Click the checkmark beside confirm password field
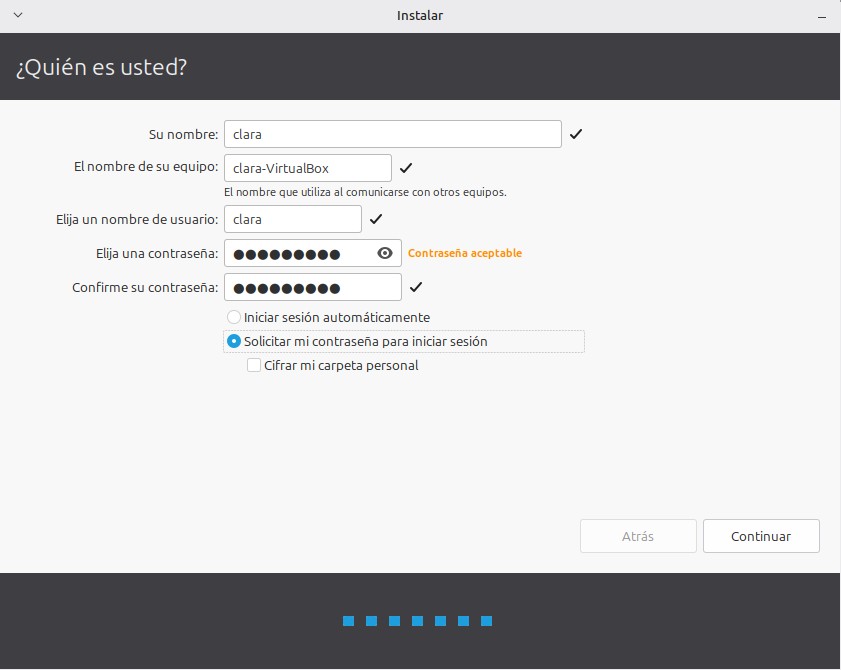Viewport: 841px width, 670px height. (x=416, y=288)
